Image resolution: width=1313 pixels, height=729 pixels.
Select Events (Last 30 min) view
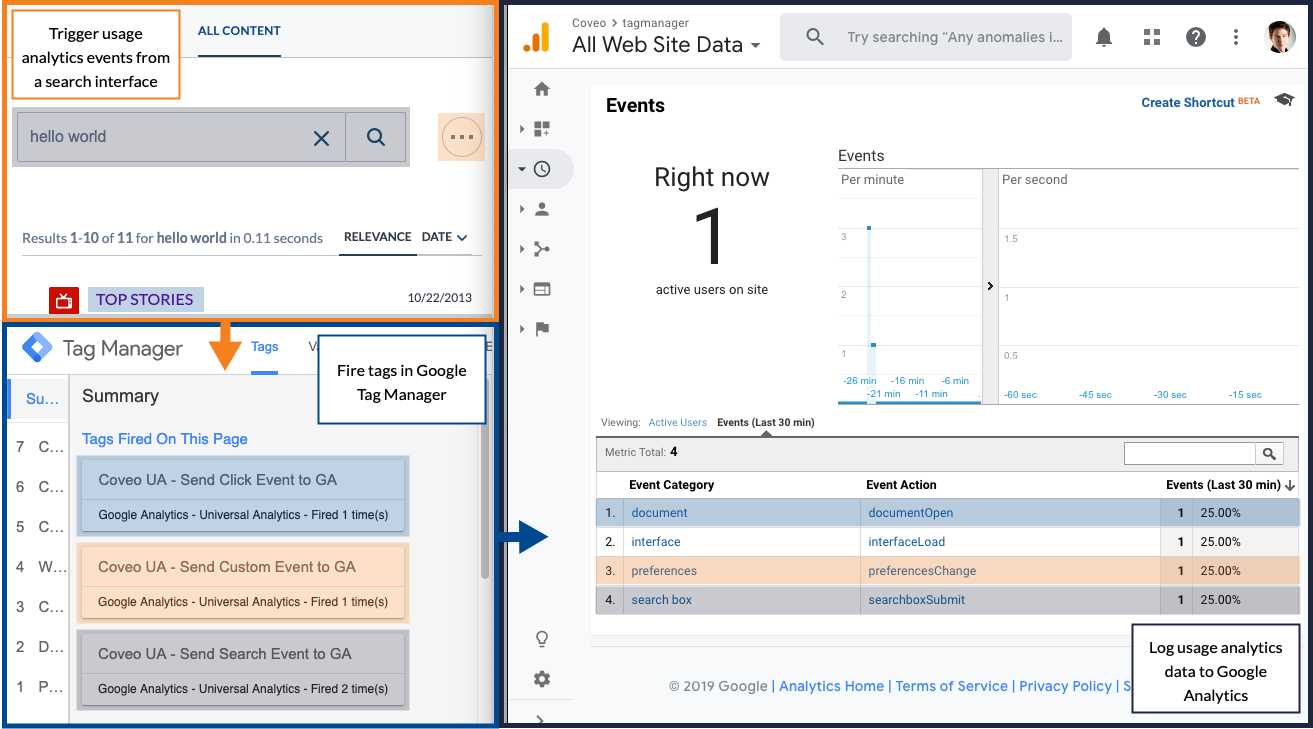click(x=765, y=423)
